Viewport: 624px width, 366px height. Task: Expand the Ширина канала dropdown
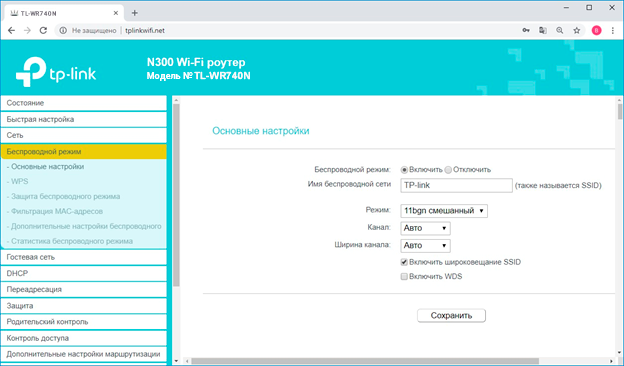[x=425, y=246]
